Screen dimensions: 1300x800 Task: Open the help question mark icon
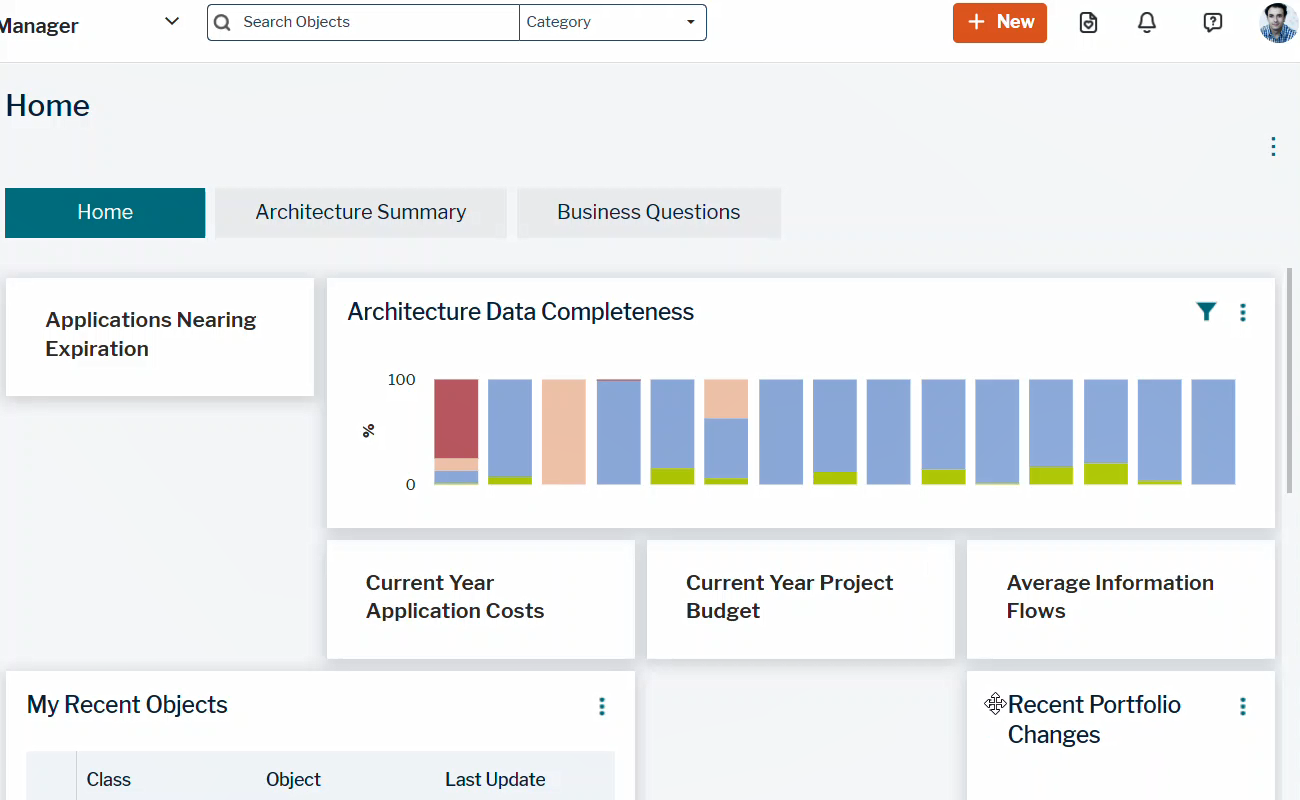click(x=1212, y=23)
